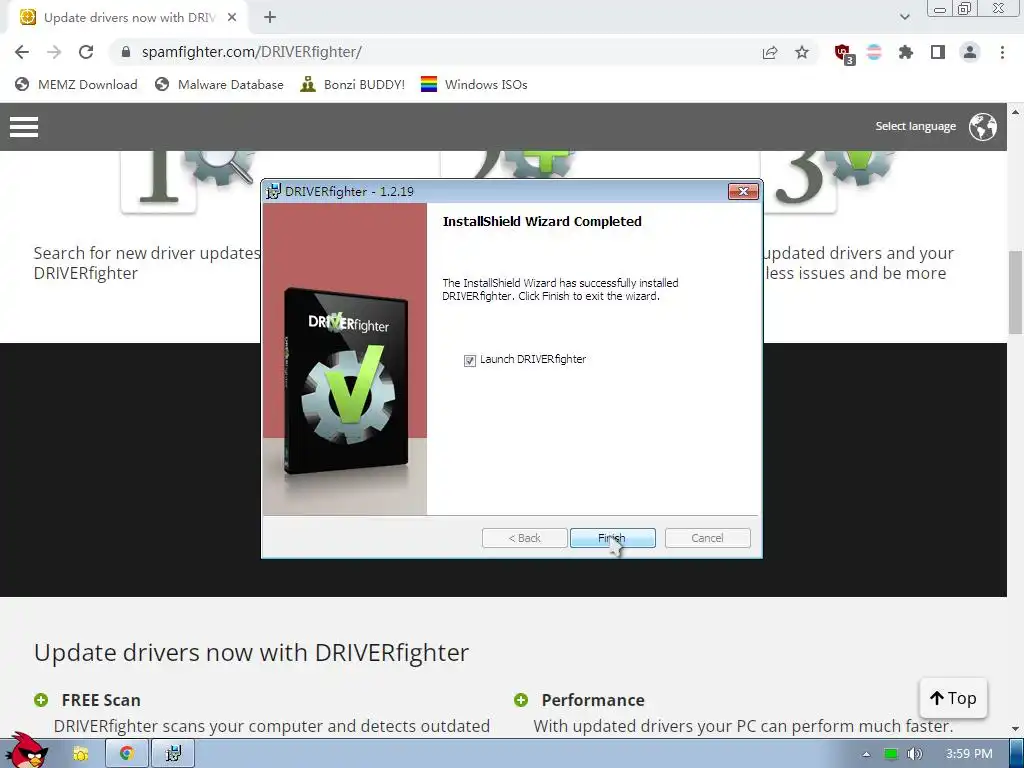
Task: Click the Update drivers now with DRIVERfighter heading
Action: point(251,652)
